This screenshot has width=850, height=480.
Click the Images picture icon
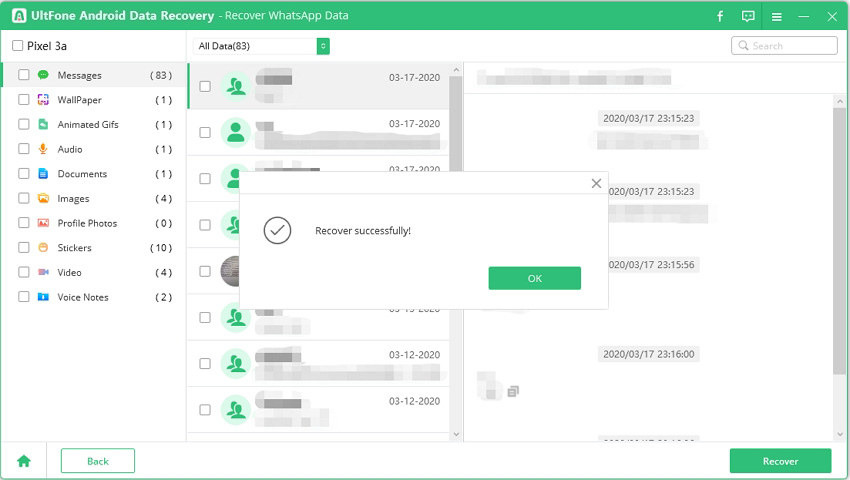(x=43, y=198)
